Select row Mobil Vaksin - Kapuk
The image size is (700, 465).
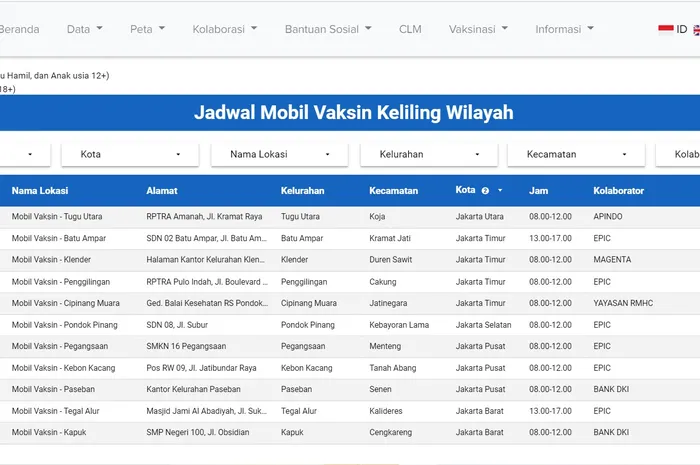tap(350, 432)
